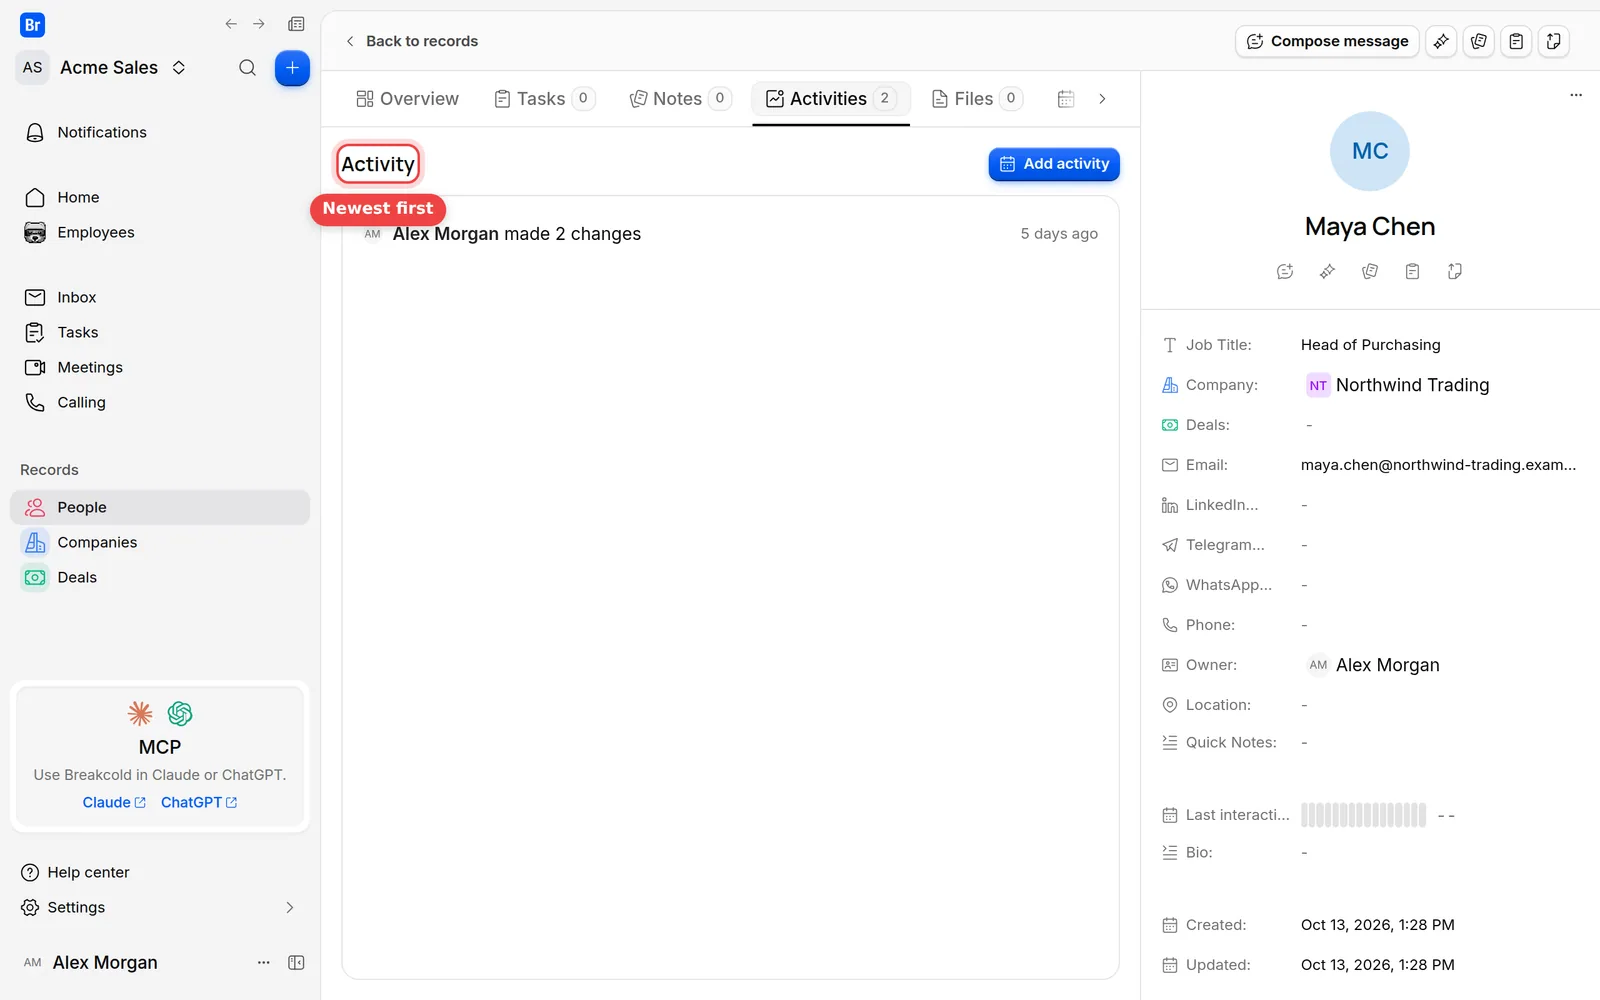Viewport: 1600px width, 1000px height.
Task: Click the last icon in the top toolbar
Action: [x=1554, y=41]
